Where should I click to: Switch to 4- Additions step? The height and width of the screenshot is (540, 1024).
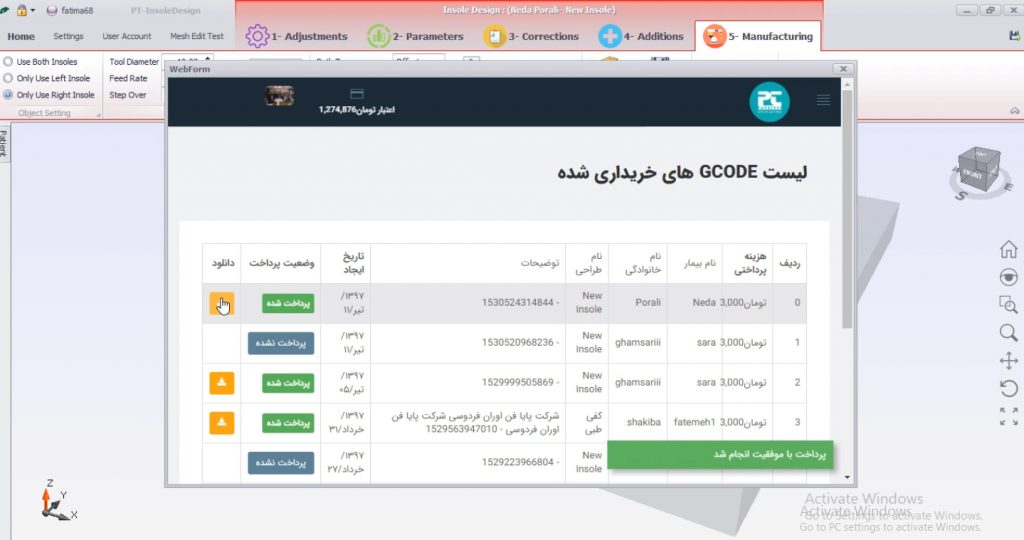641,37
